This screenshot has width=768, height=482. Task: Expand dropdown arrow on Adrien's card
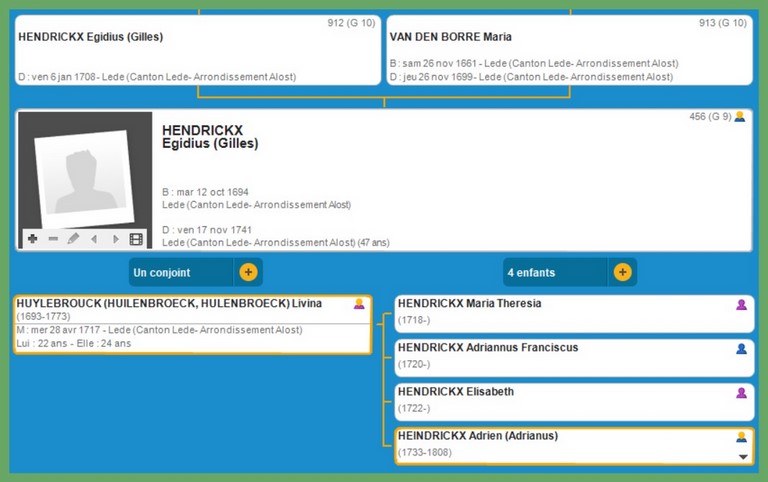point(742,457)
